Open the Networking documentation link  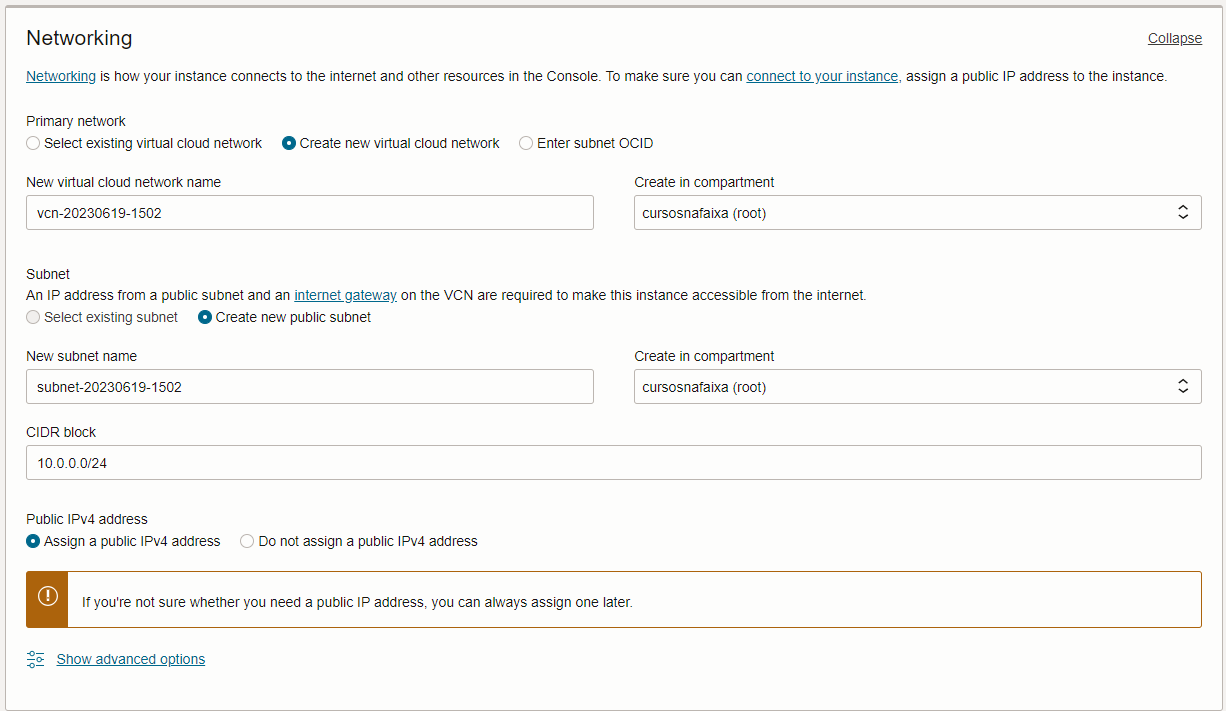(x=61, y=76)
